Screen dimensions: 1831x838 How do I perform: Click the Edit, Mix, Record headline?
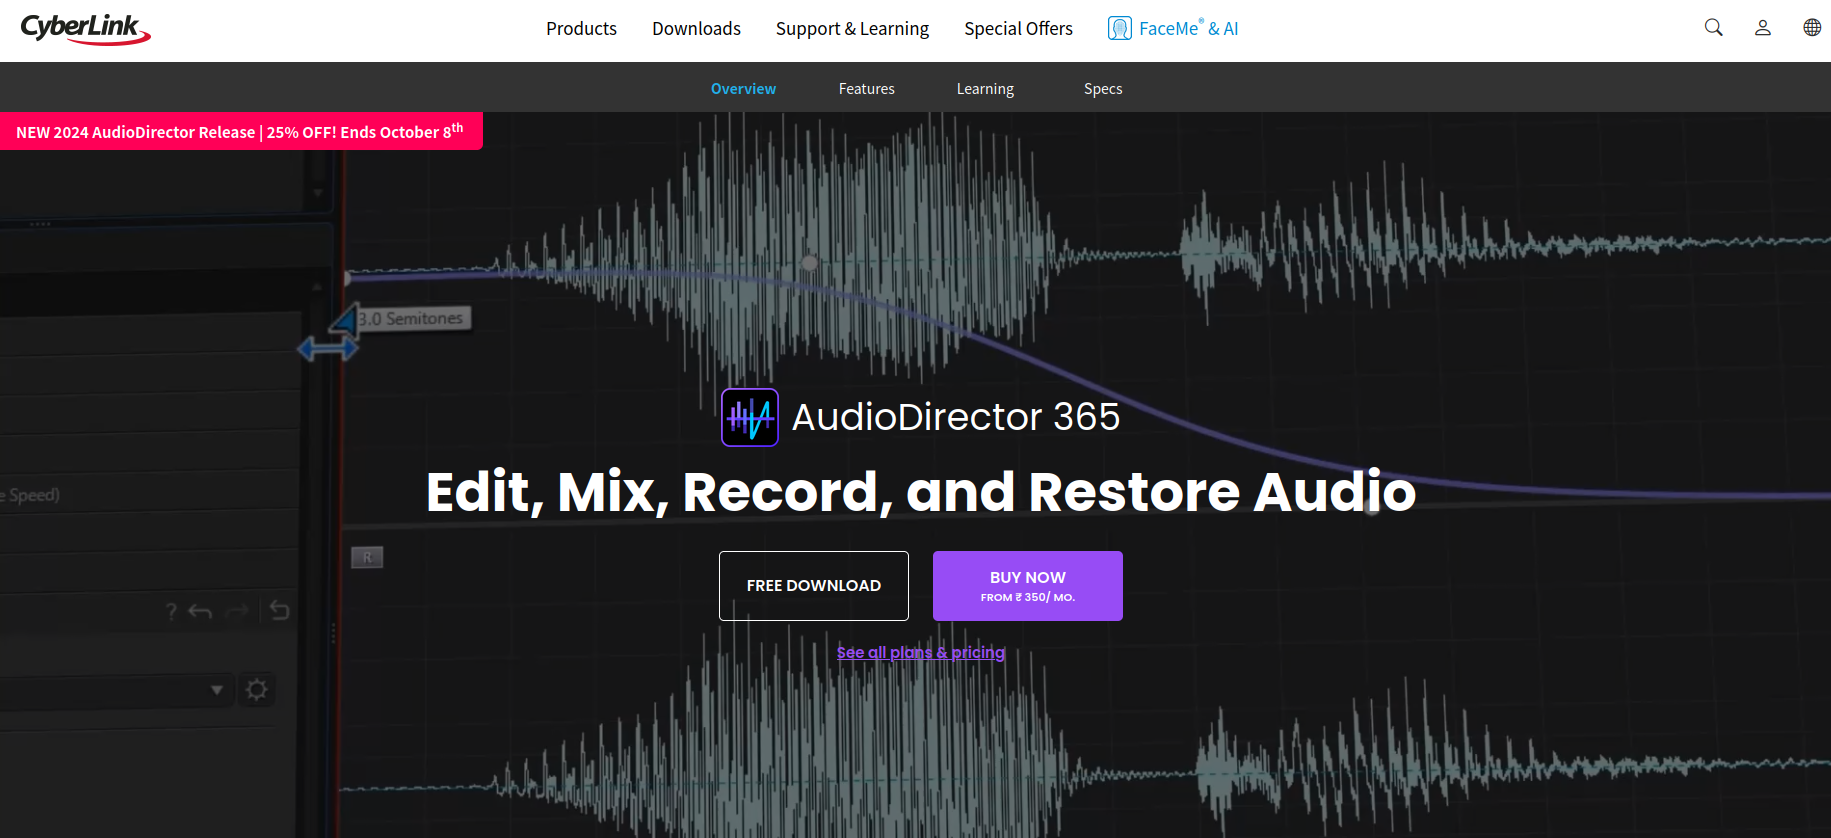pyautogui.click(x=921, y=492)
